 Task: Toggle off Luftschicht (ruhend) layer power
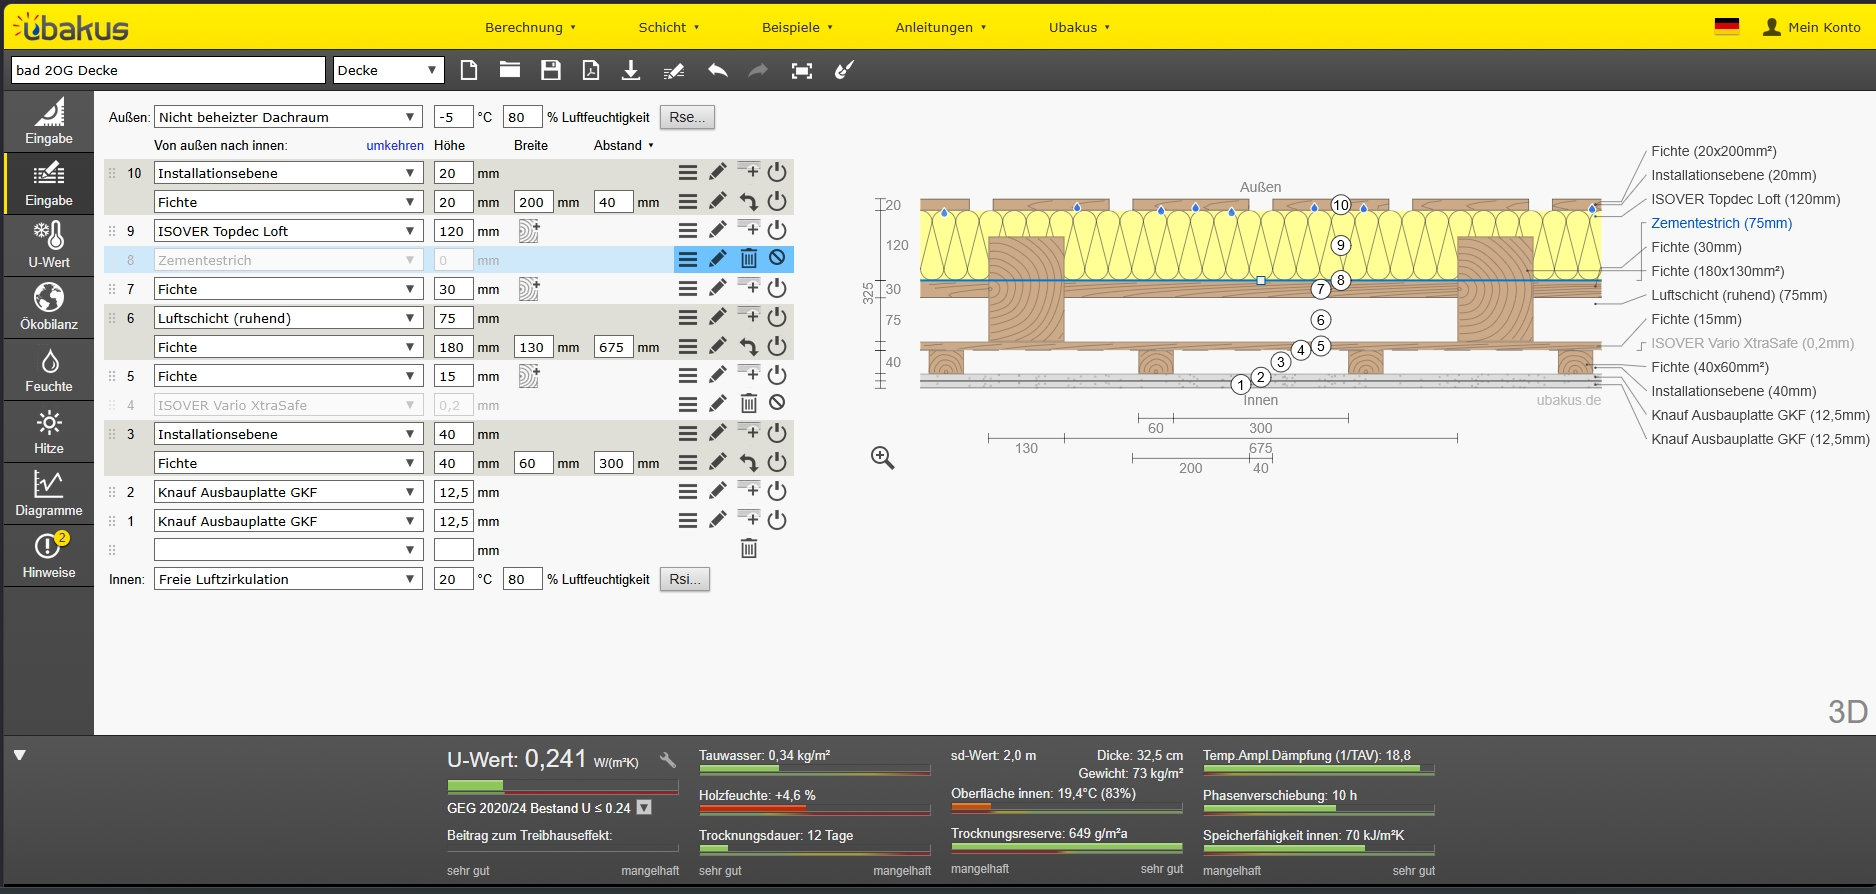(x=777, y=317)
